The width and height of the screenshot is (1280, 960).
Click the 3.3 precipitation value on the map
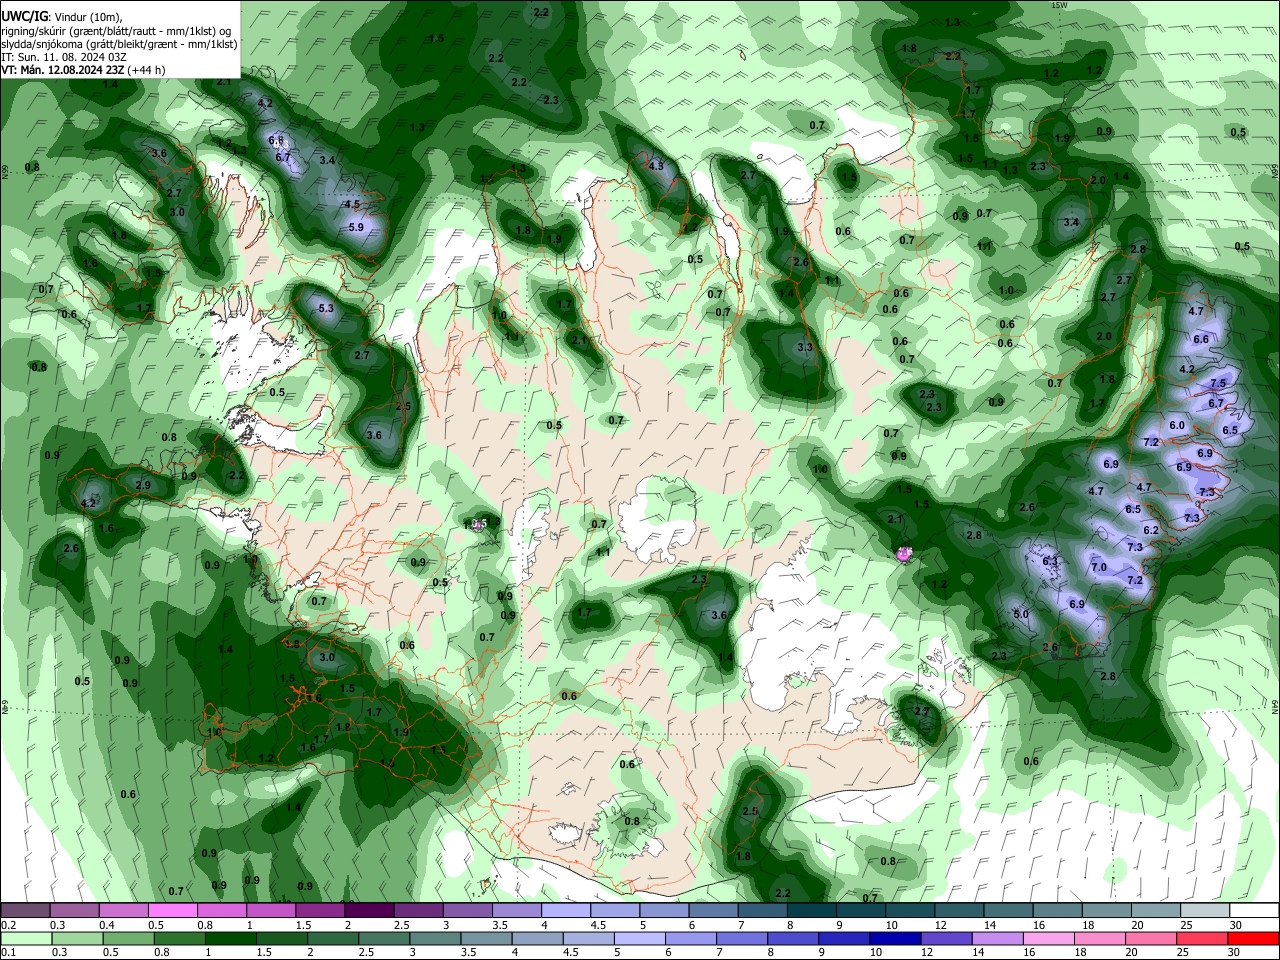coord(805,348)
